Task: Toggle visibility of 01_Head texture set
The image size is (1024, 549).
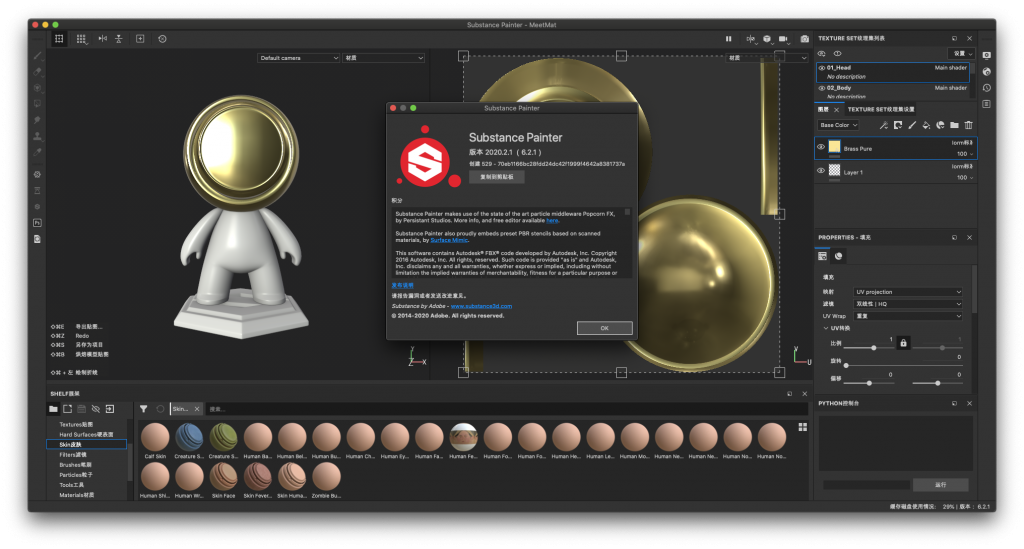Action: pos(822,68)
